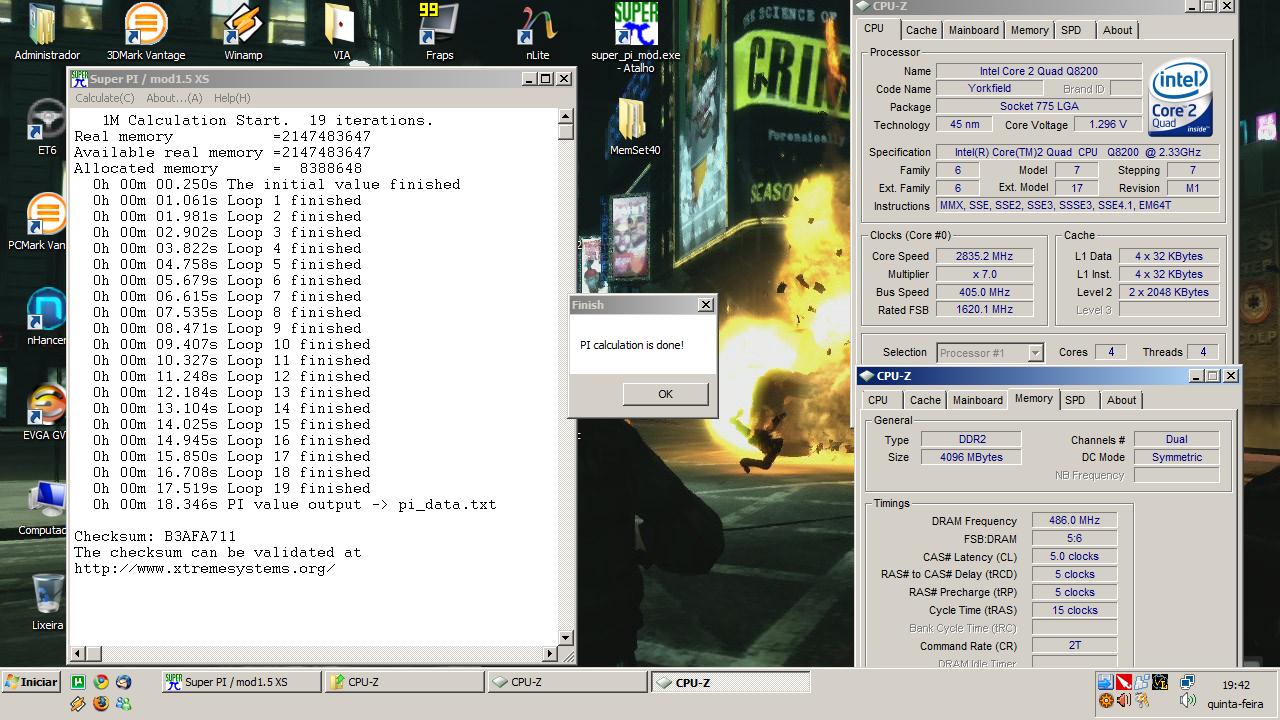Select the ET6 desktop shortcut
Image resolution: width=1280 pixels, height=720 pixels.
click(x=47, y=127)
